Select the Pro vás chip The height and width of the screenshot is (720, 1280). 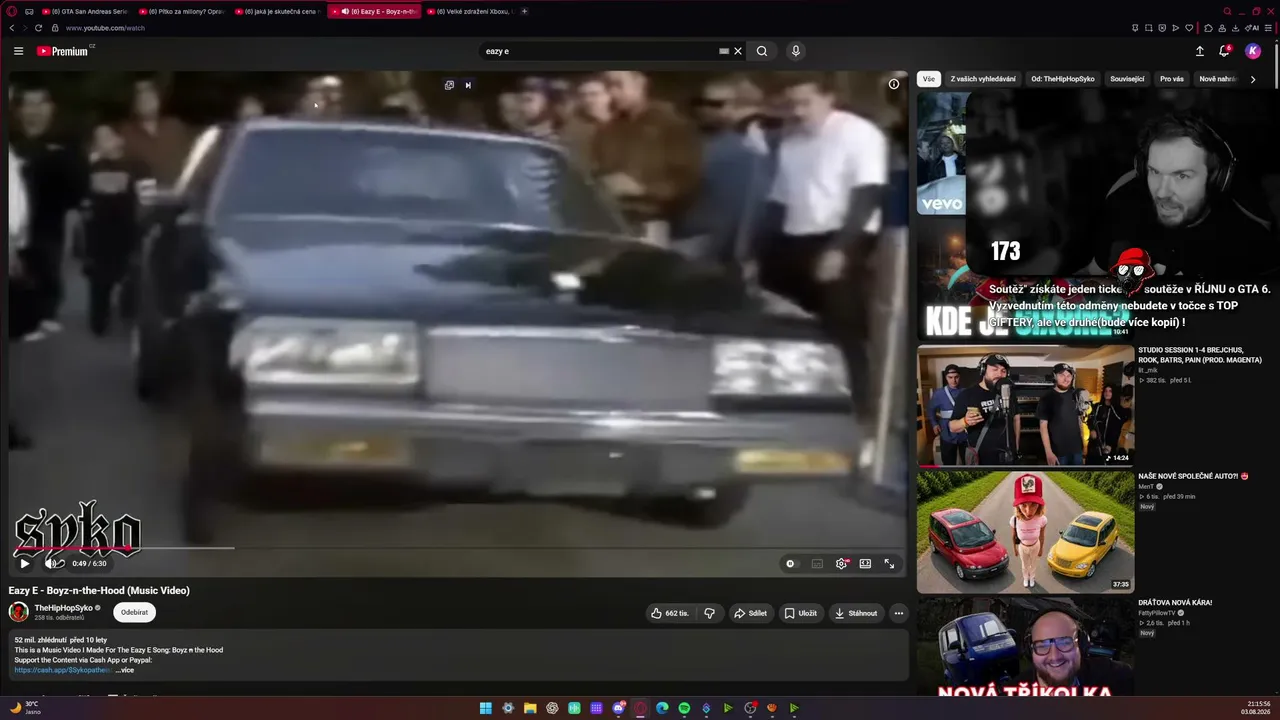click(1172, 79)
